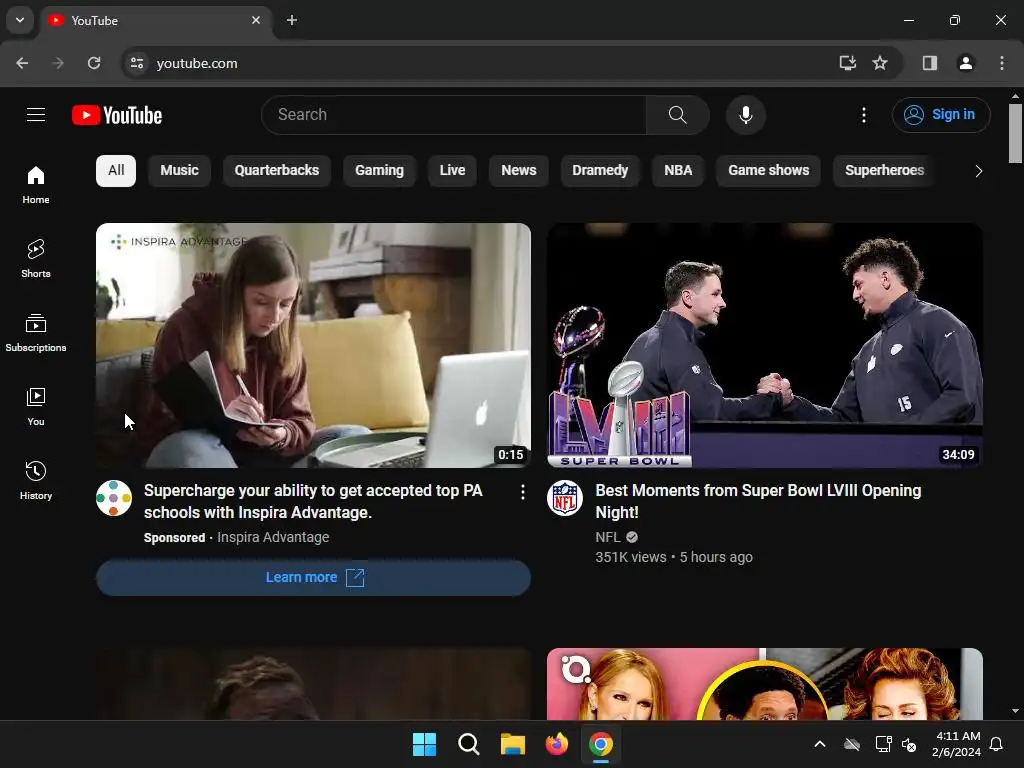Viewport: 1024px width, 768px height.
Task: Open the Inspira Advantage ad options menu
Action: [x=522, y=492]
